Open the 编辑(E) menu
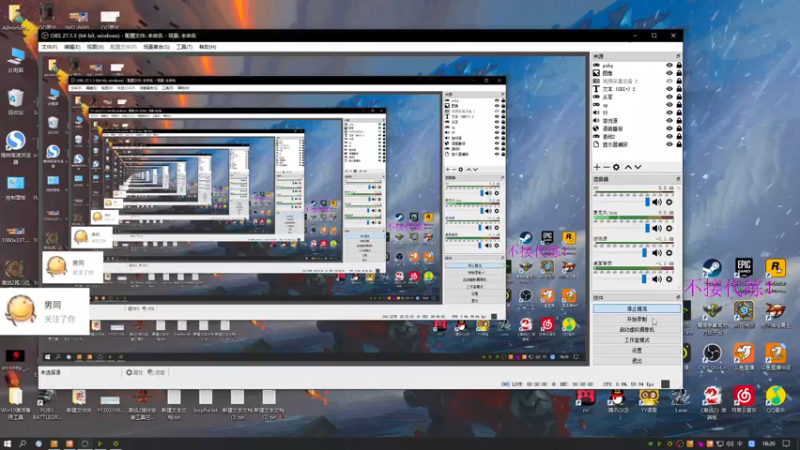The width and height of the screenshot is (800, 450). [72, 47]
